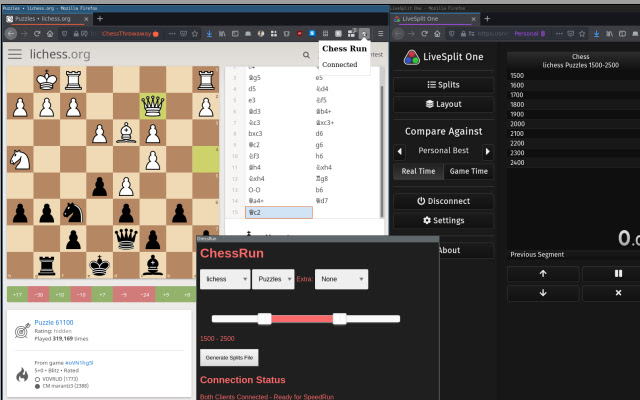This screenshot has width=640, height=400.
Task: Click the Chess Run extension toolbar icon
Action: 364,33
